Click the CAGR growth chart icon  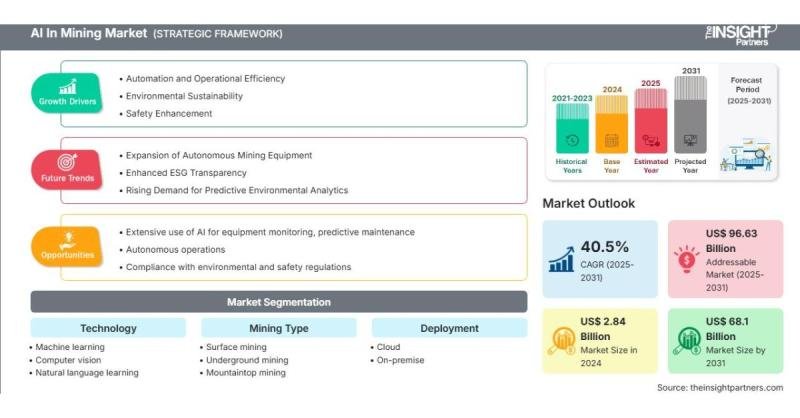coord(562,260)
